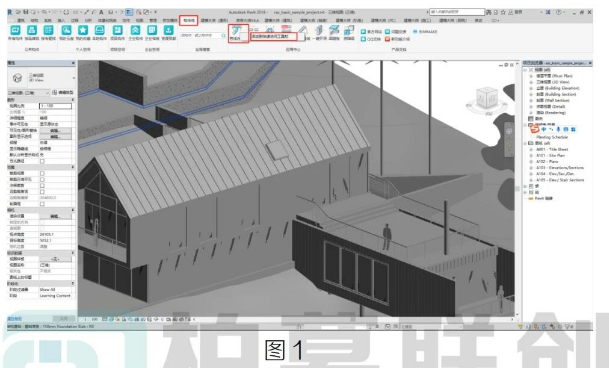Click the 1 : 100 scale on view control bar
The image size is (609, 368).
tap(91, 319)
